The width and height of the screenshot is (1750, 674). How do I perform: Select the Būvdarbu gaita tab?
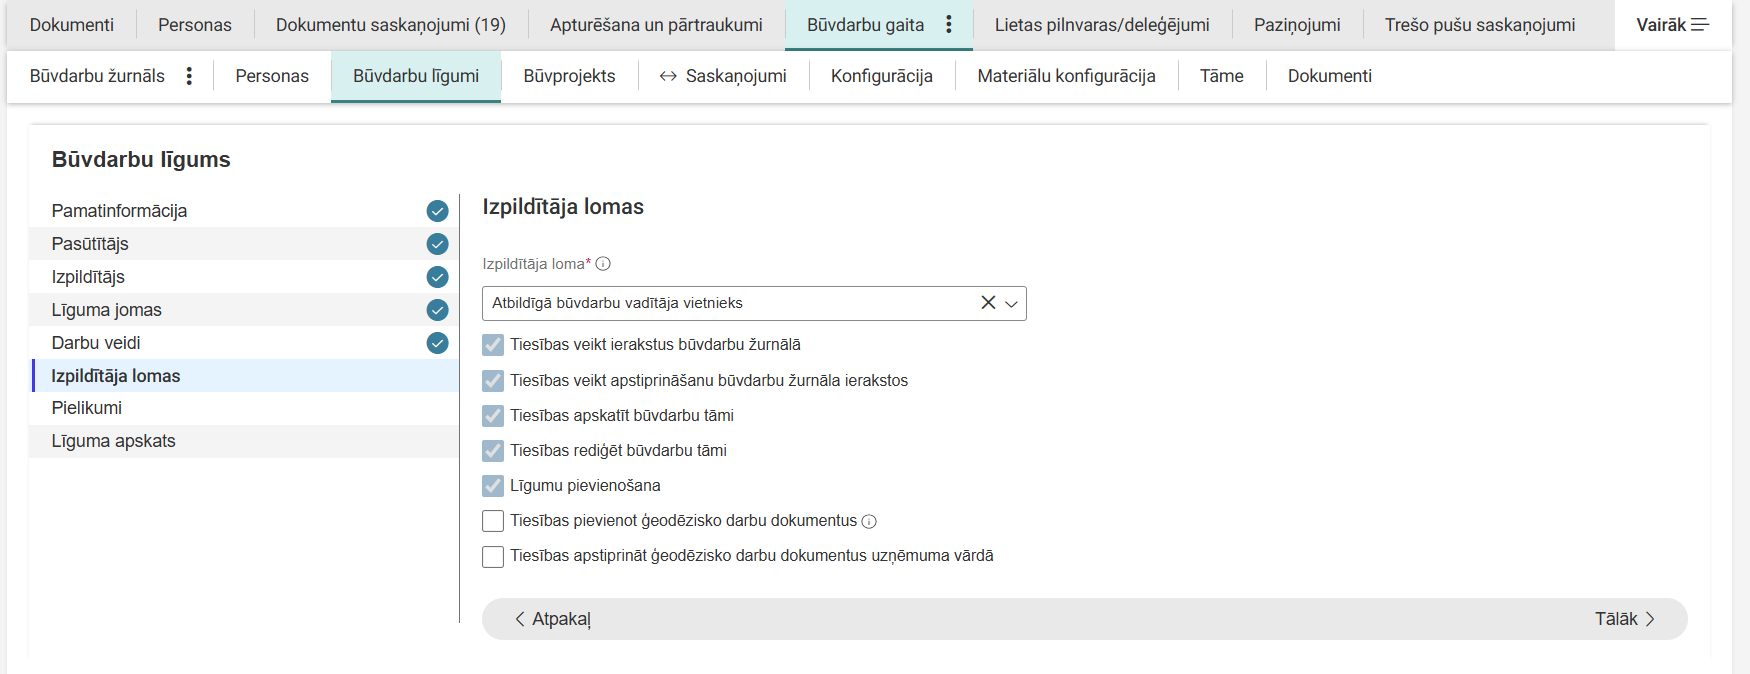tap(866, 25)
